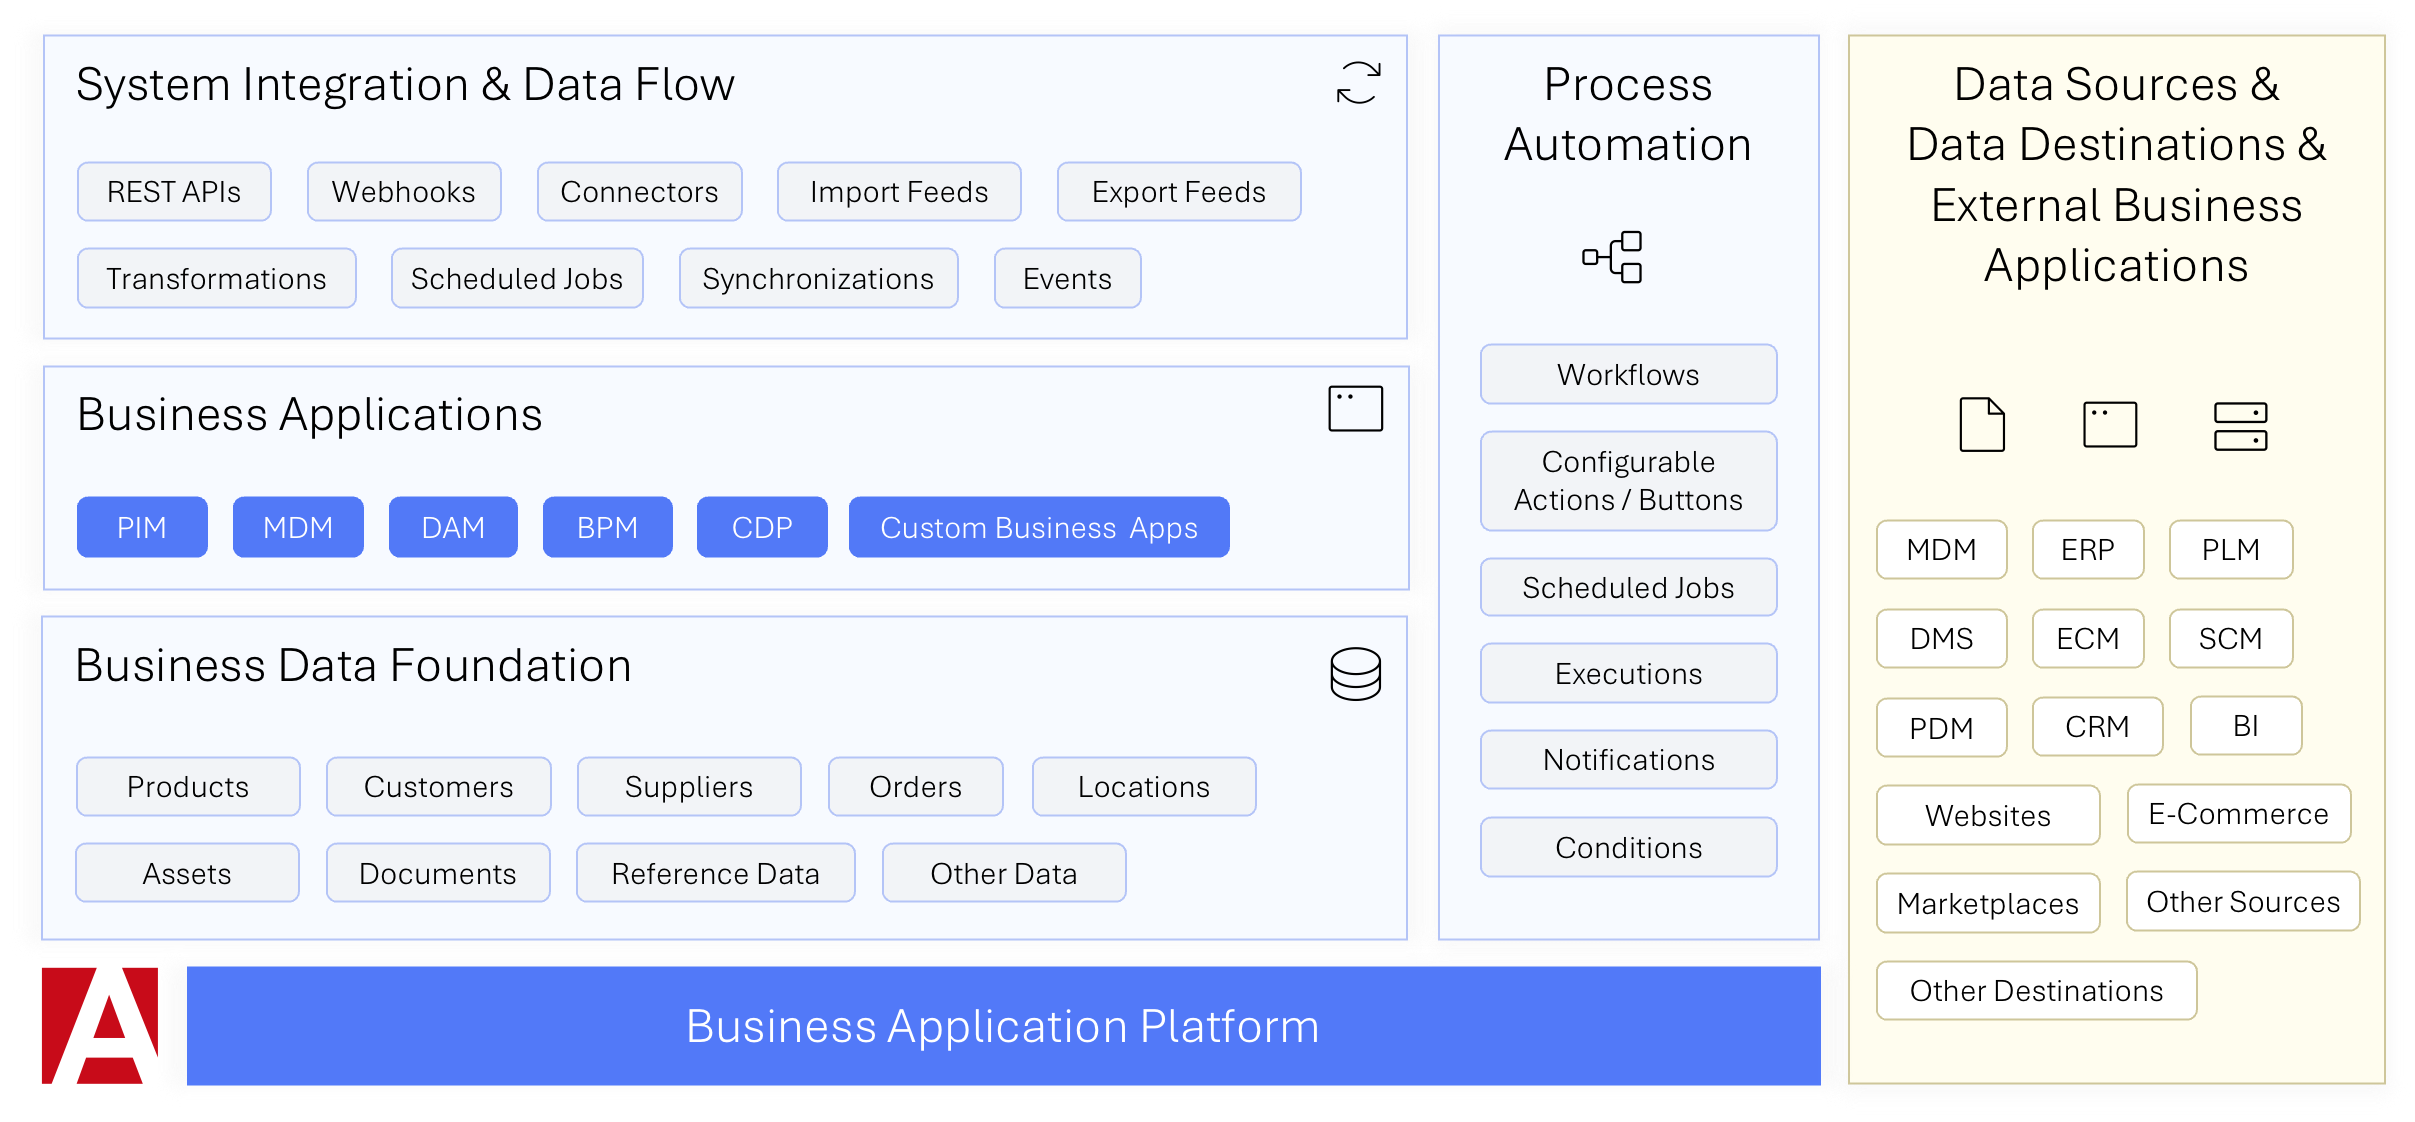Click the red A logo
The height and width of the screenshot is (1122, 2415).
[100, 1025]
